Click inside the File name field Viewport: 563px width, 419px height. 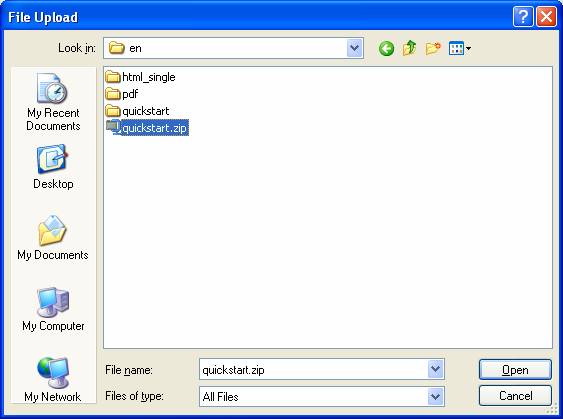313,369
